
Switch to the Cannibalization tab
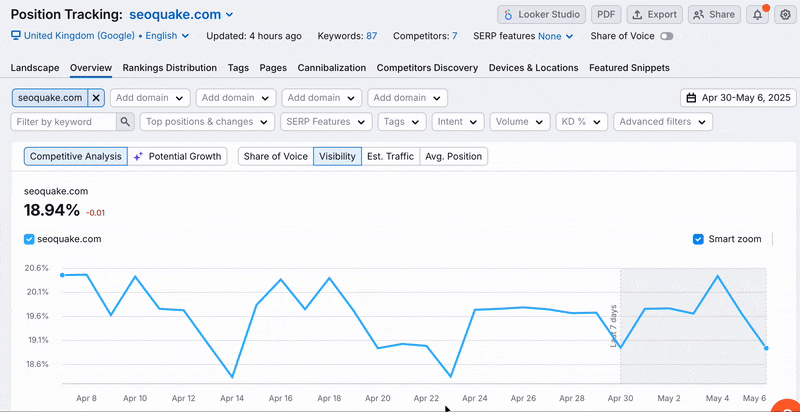(332, 68)
